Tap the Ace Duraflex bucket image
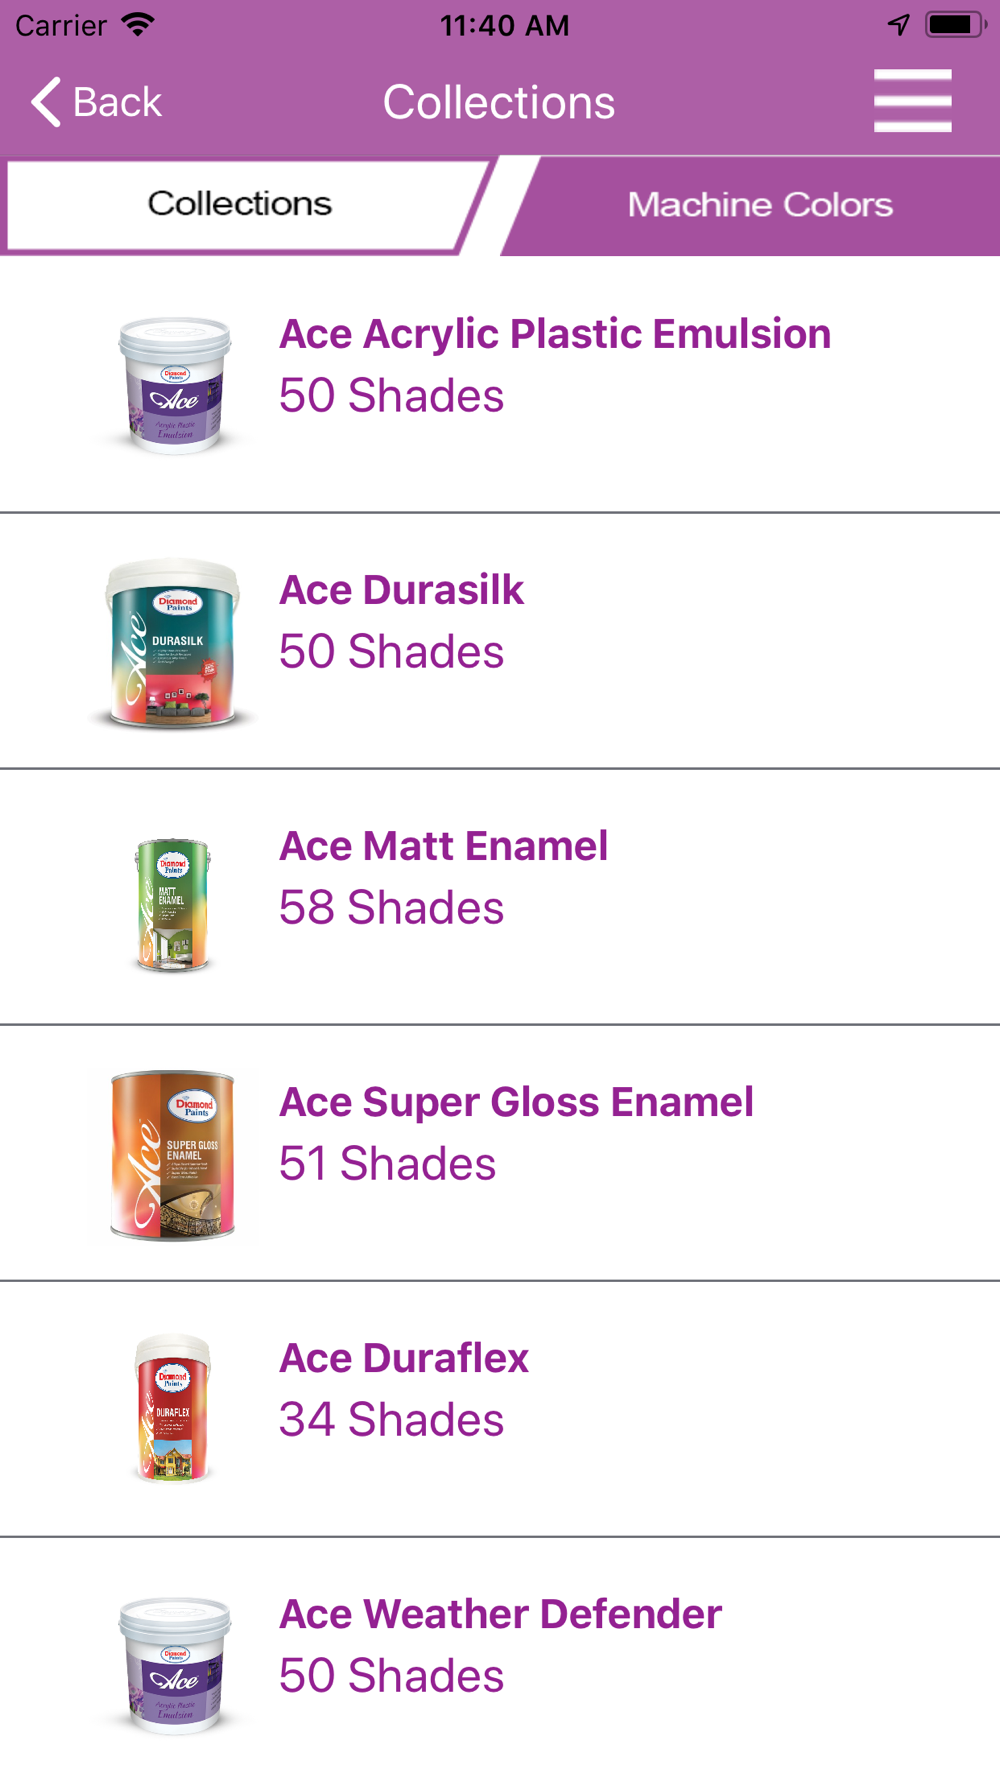Image resolution: width=1000 pixels, height=1778 pixels. tap(173, 1408)
